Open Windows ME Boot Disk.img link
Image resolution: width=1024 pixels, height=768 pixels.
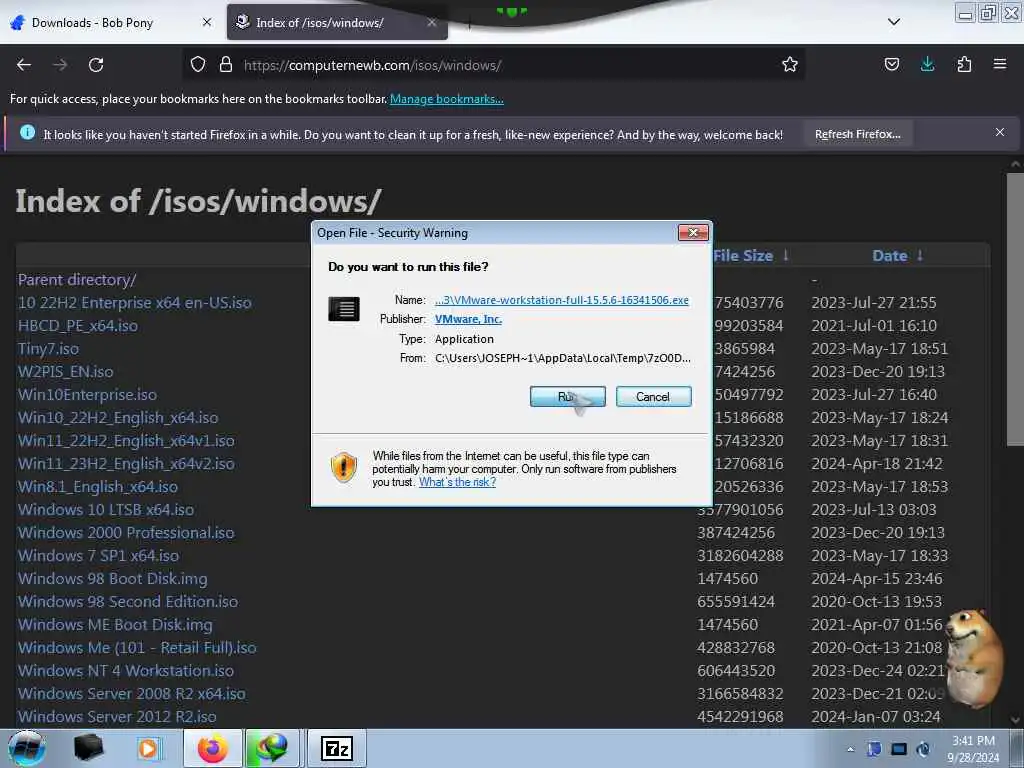click(x=115, y=625)
